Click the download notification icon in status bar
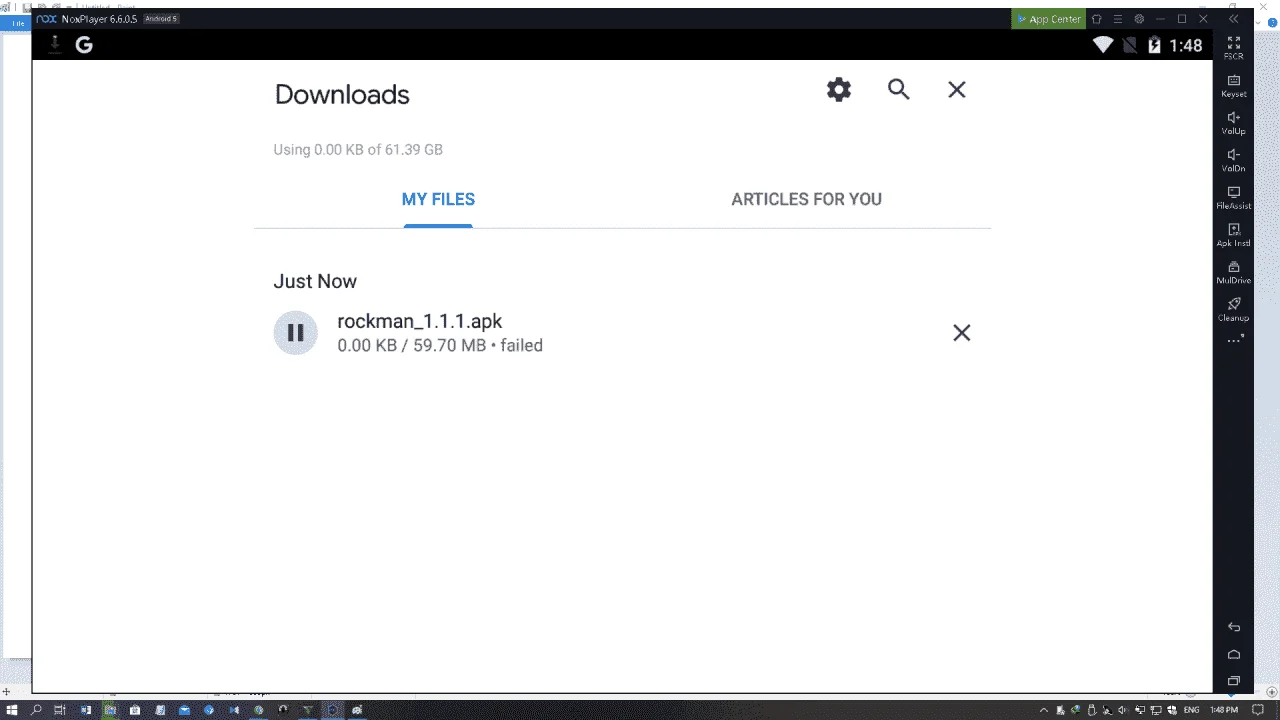The height and width of the screenshot is (720, 1280). coord(55,44)
